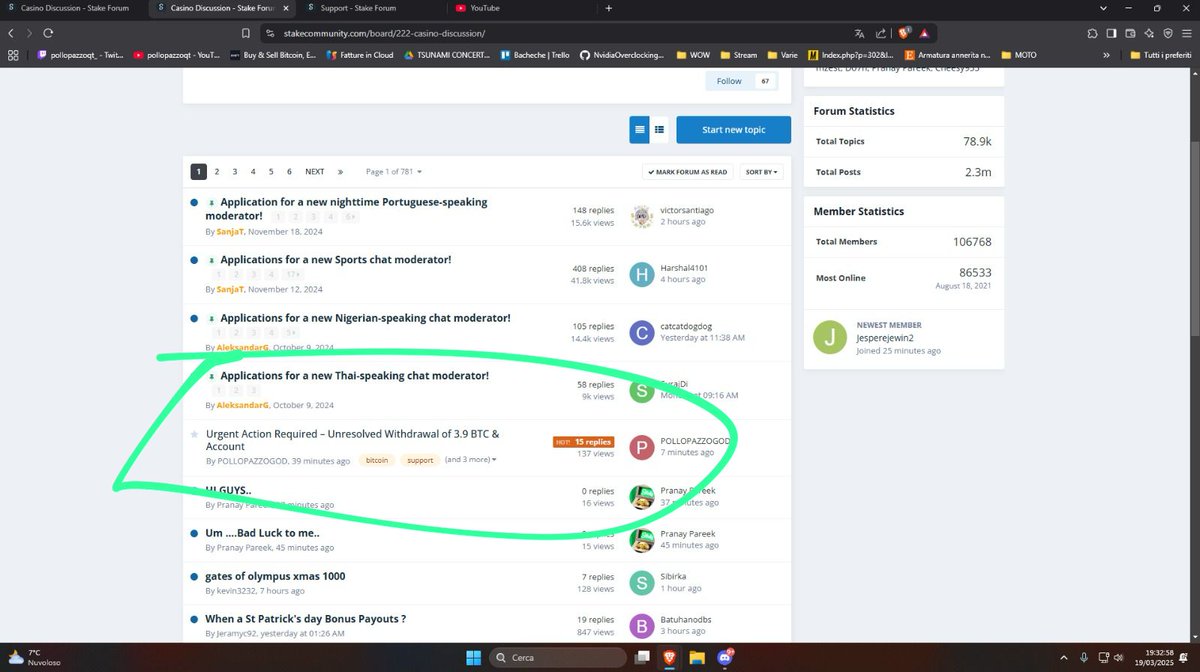Click the share icon in the address bar

879,33
